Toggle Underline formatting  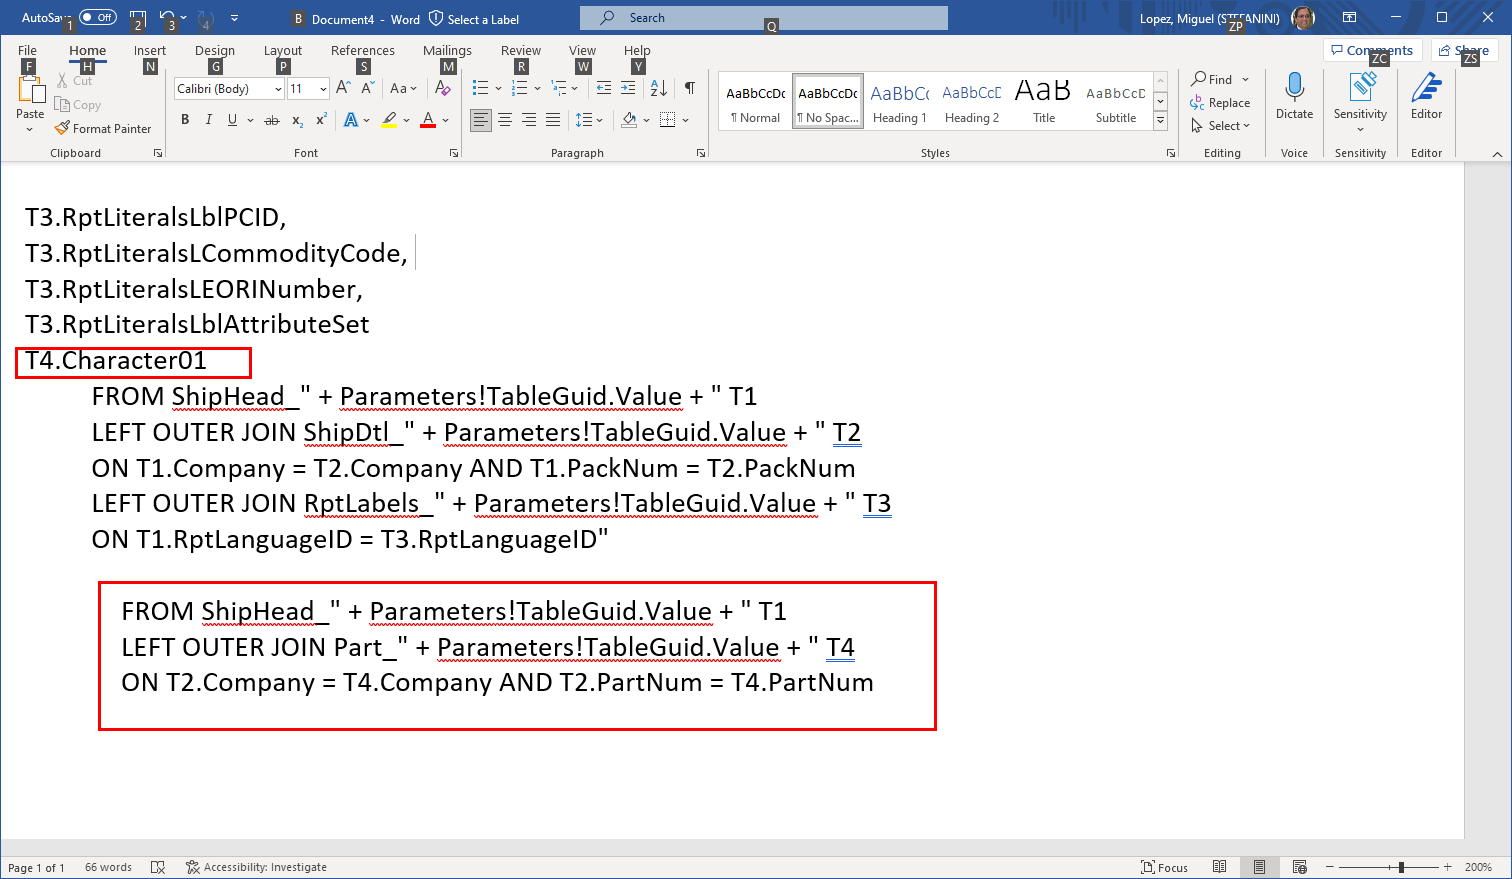232,120
